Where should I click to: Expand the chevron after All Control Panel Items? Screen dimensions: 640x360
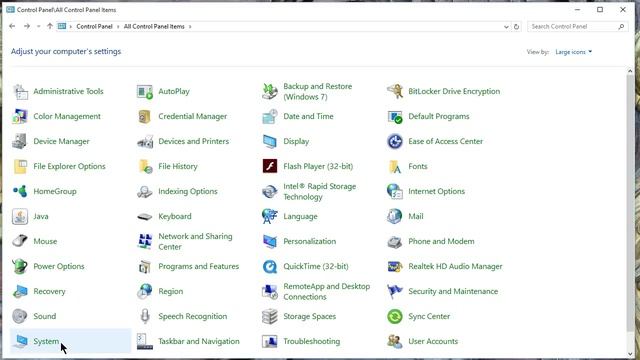pyautogui.click(x=190, y=27)
